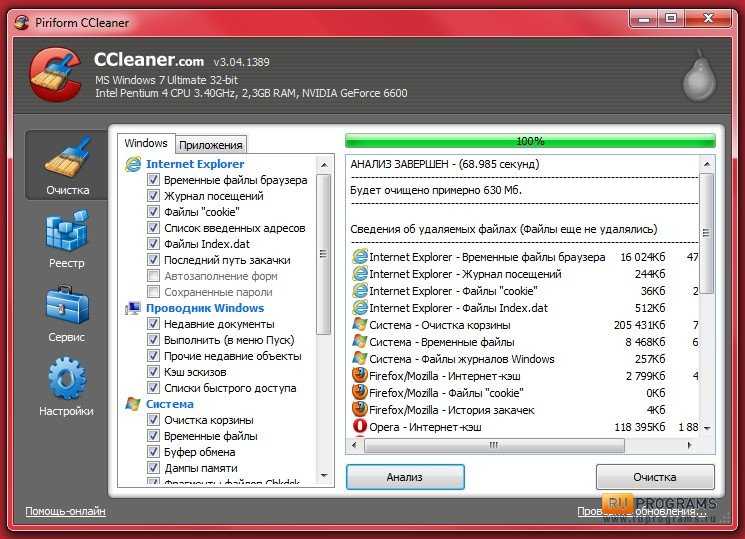Click options list scroll up arrow
Screen dimensions: 745x539
pos(324,165)
